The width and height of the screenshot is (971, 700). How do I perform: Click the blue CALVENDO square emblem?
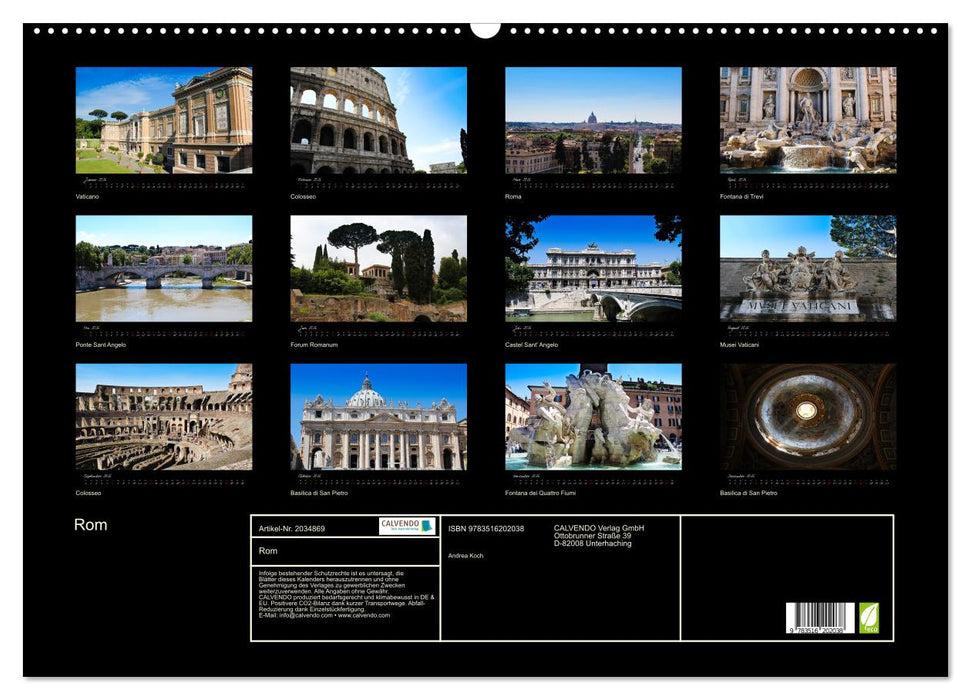point(426,527)
